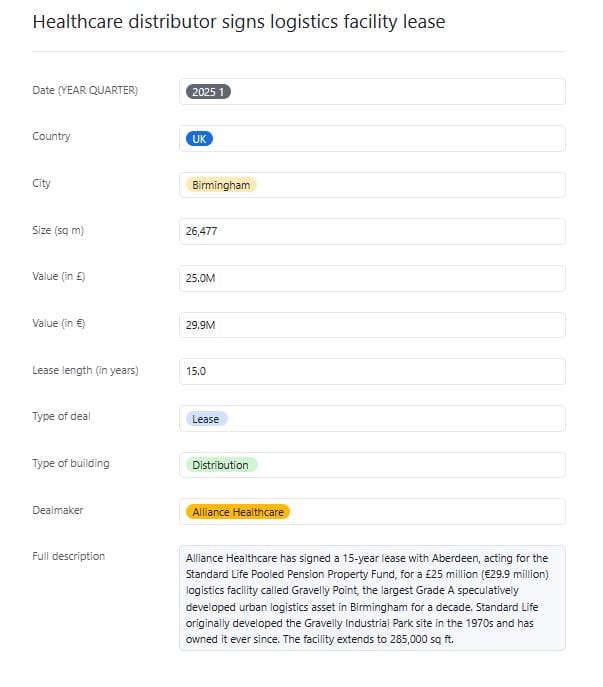
Task: Click empty area of Country field
Action: [389, 139]
